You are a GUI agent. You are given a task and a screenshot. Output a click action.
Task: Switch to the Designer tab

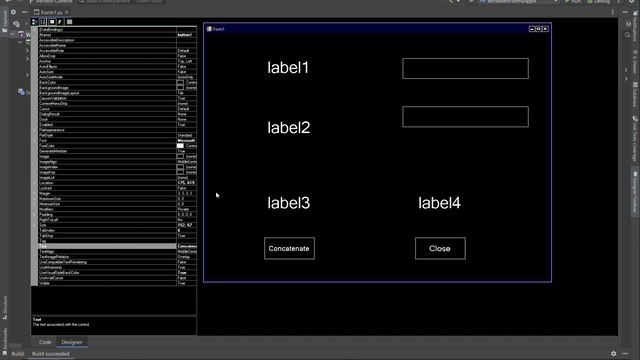72,342
